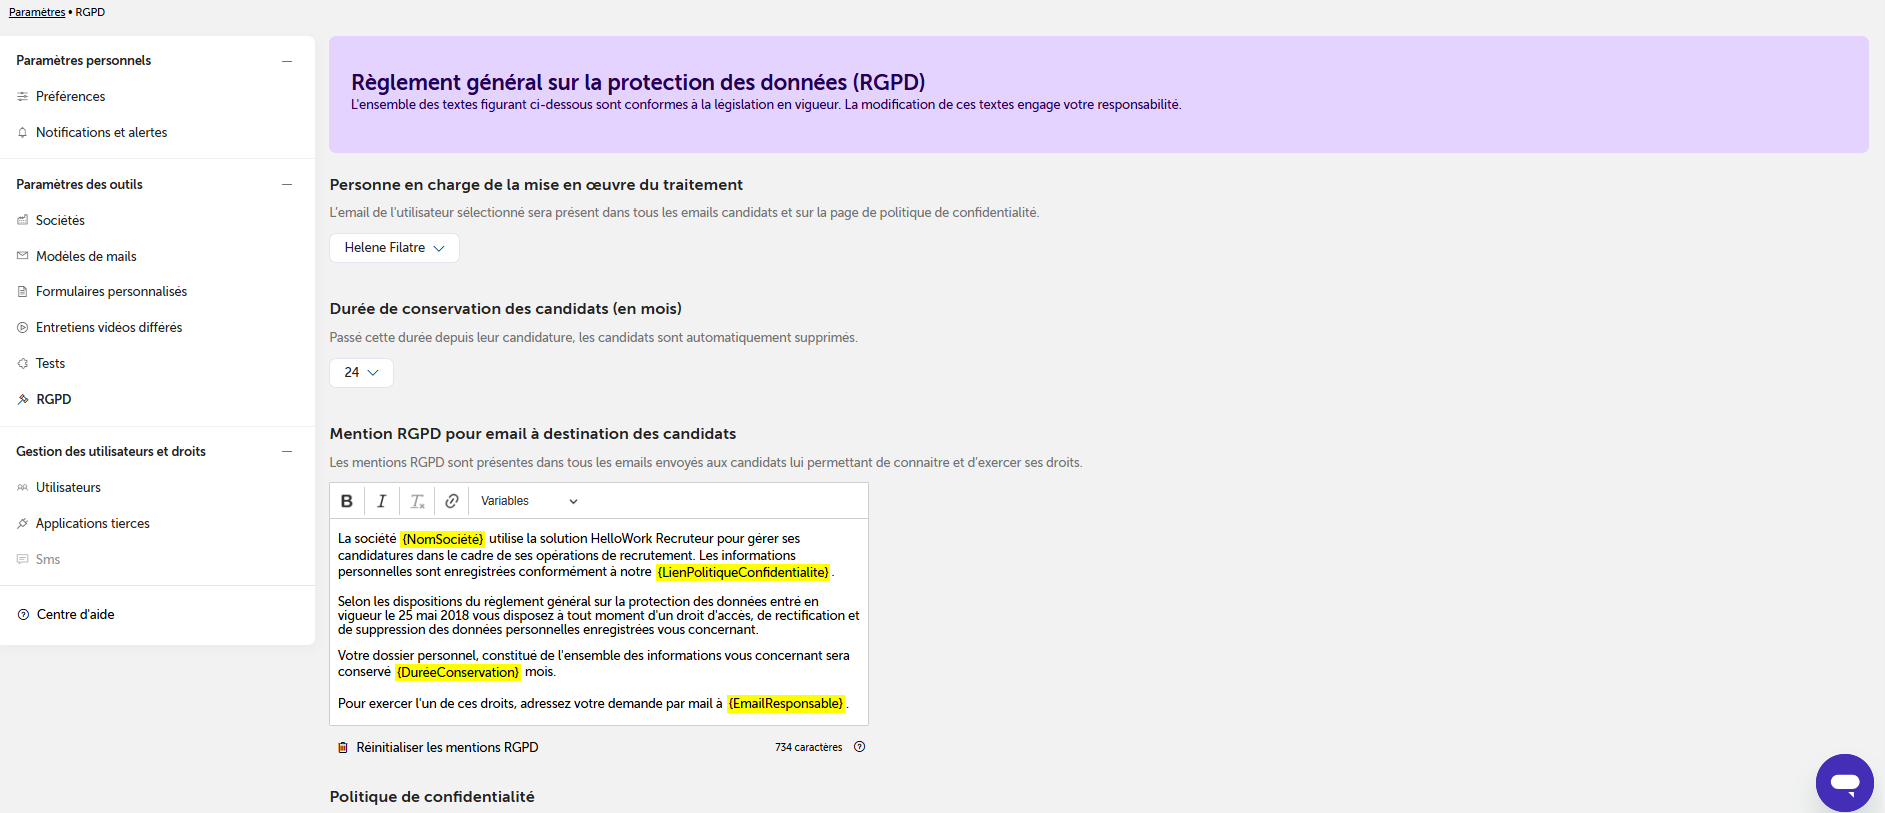
Task: Click the {EmailResponsable} variable tag
Action: click(786, 704)
